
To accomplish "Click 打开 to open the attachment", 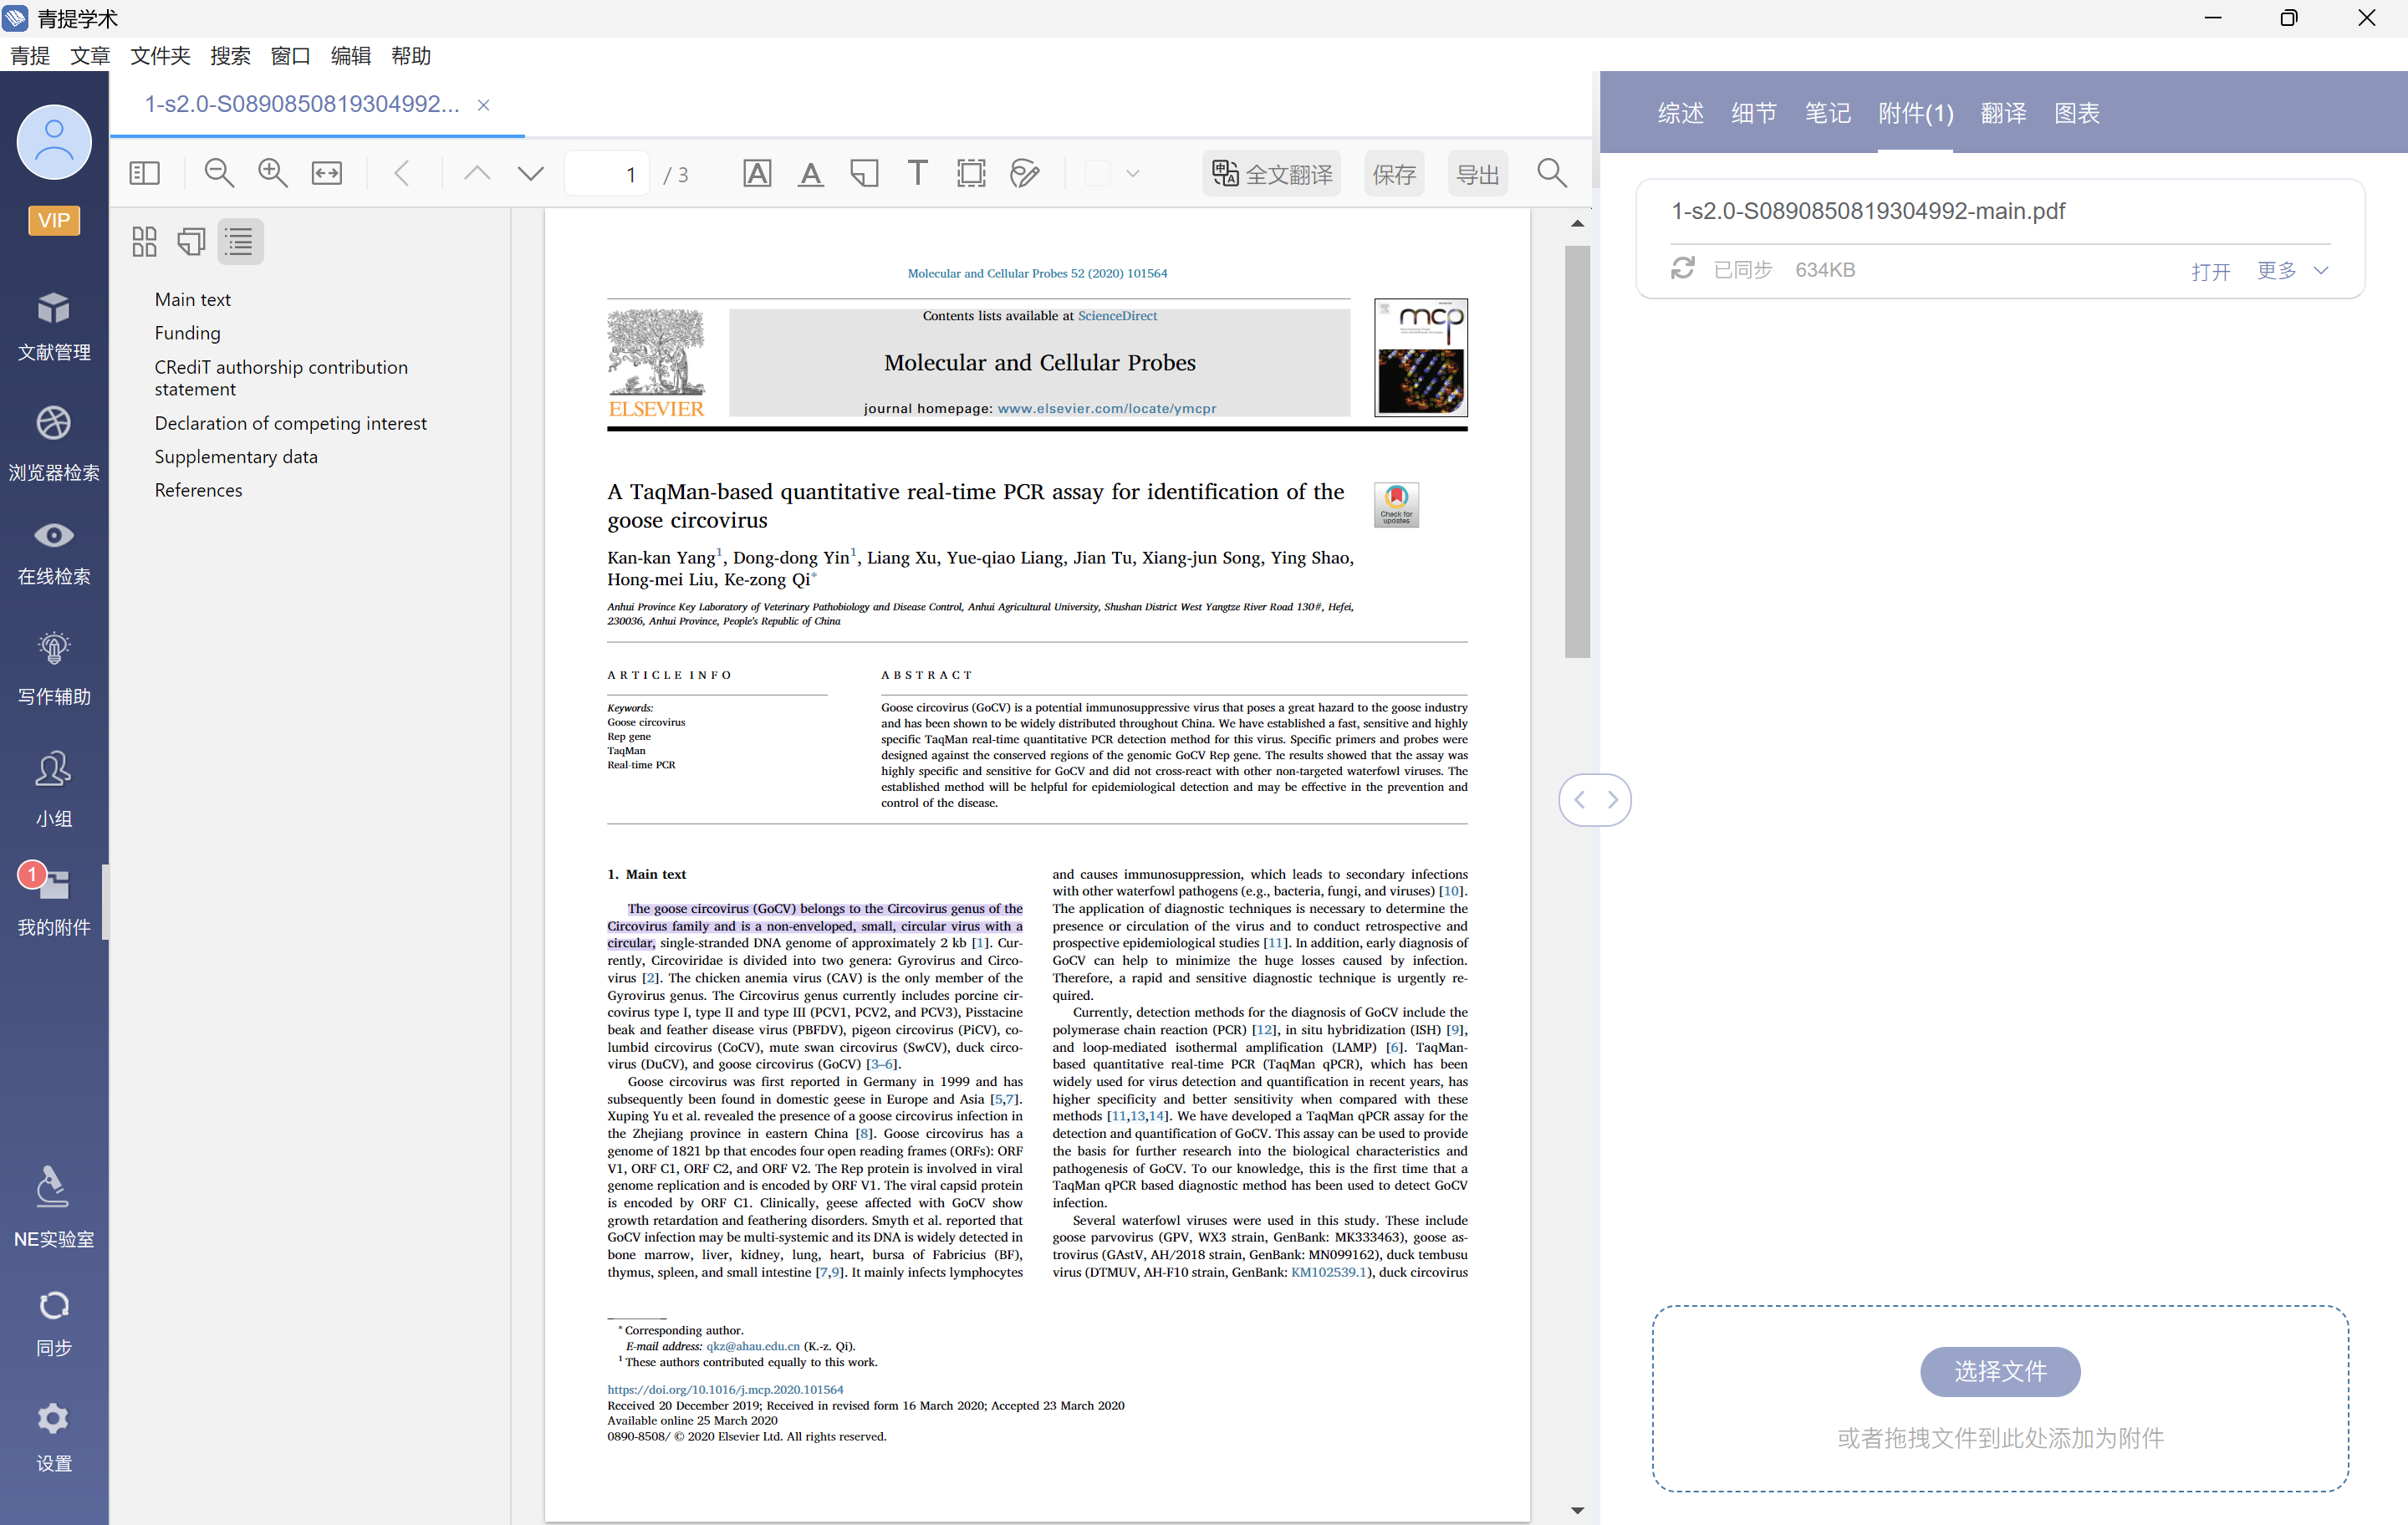I will click(2210, 271).
